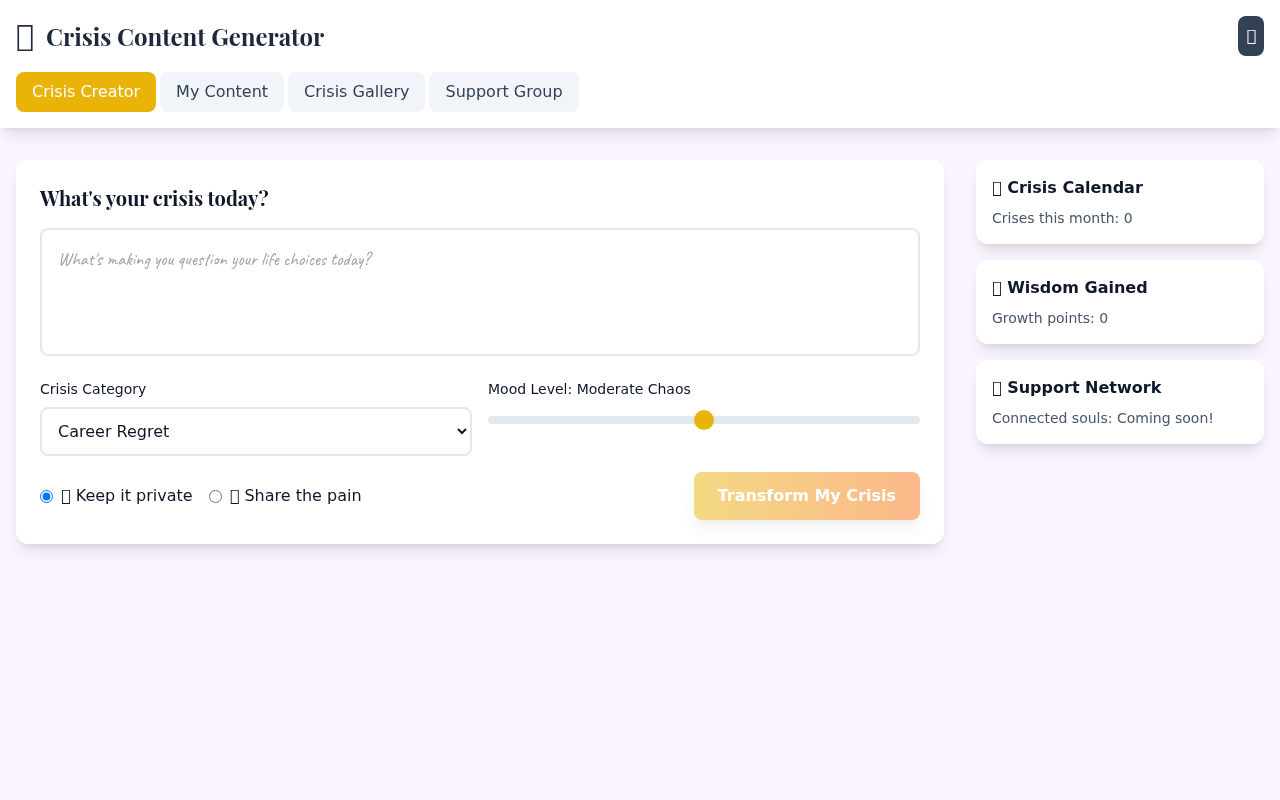Click the dark theme toggle icon
This screenshot has height=800, width=1280.
pos(1251,36)
